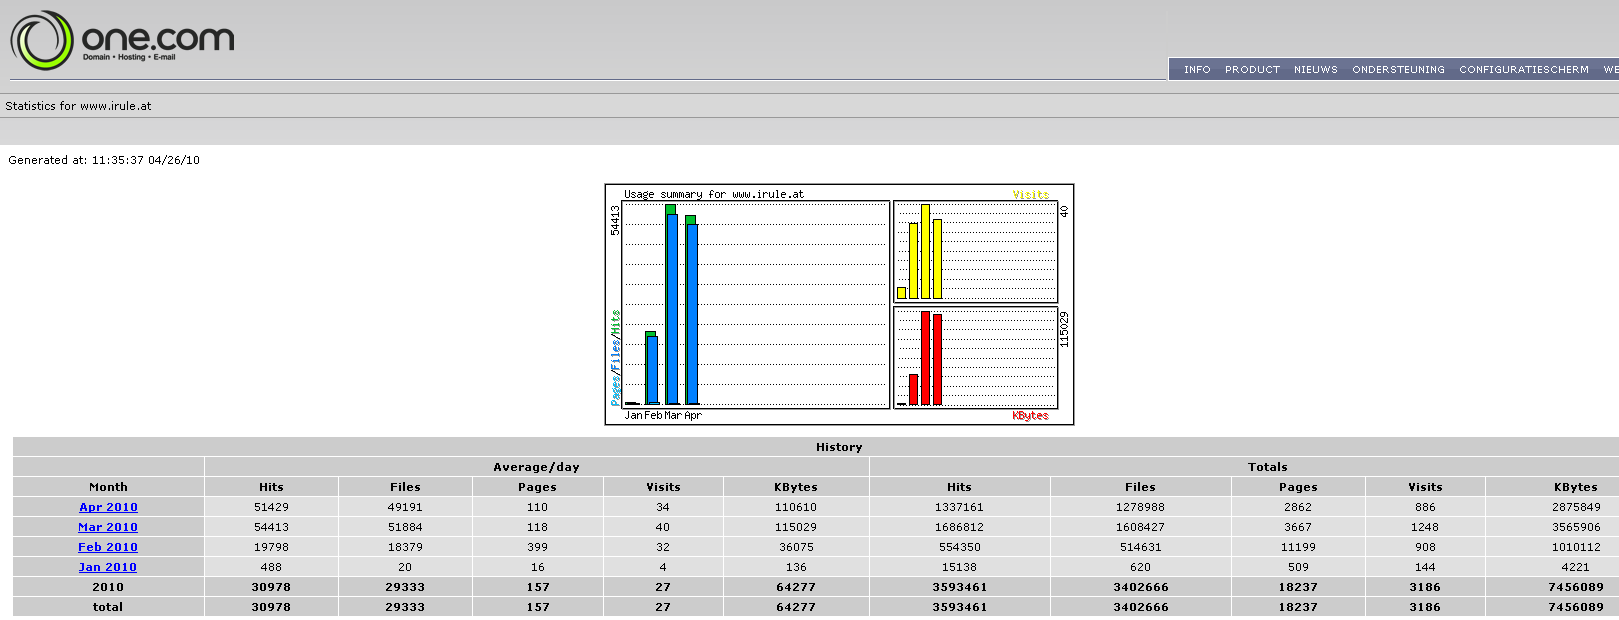Open the Apr 2010 statistics link
Screen dimensions: 1619x620
point(108,507)
